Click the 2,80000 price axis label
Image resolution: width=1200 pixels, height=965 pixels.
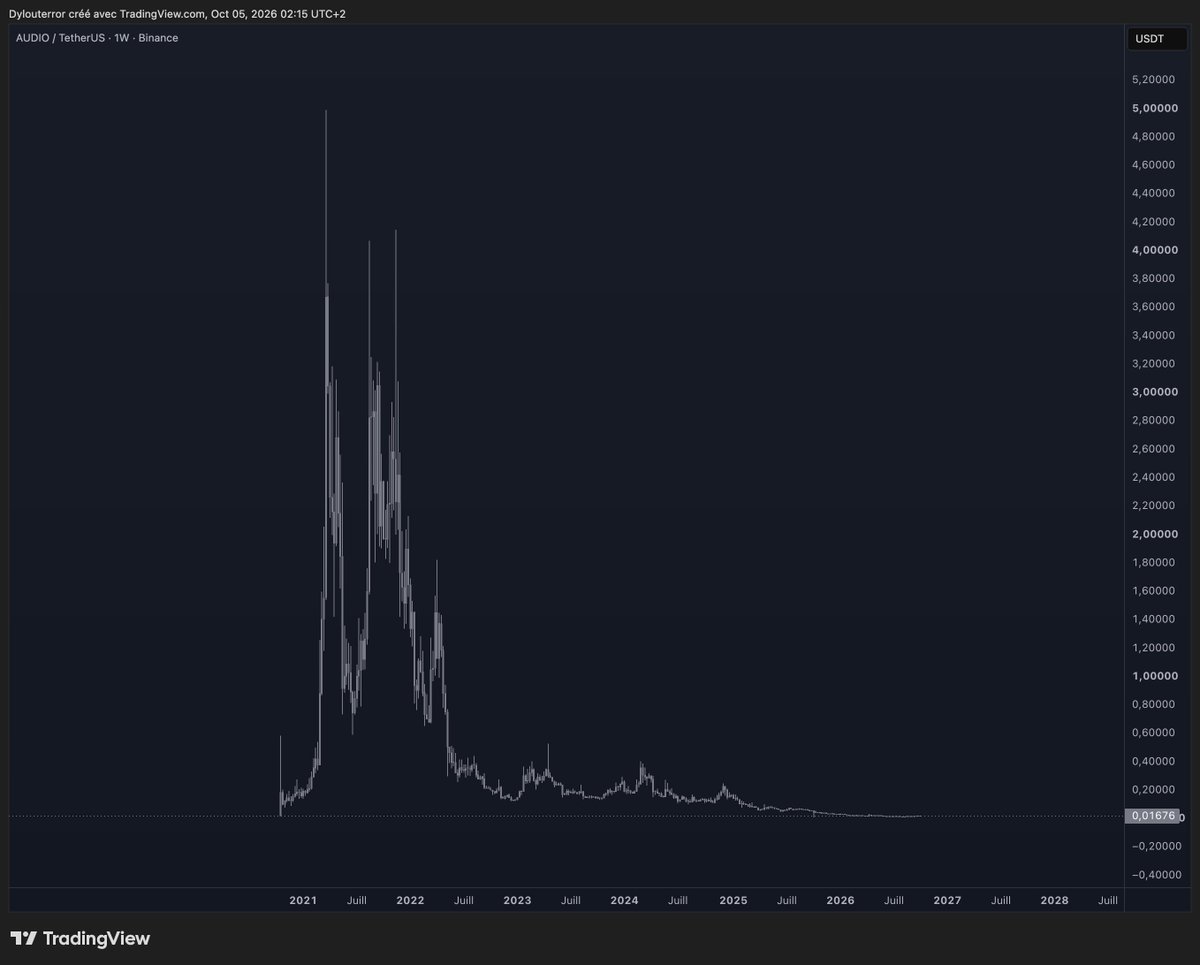click(1155, 420)
